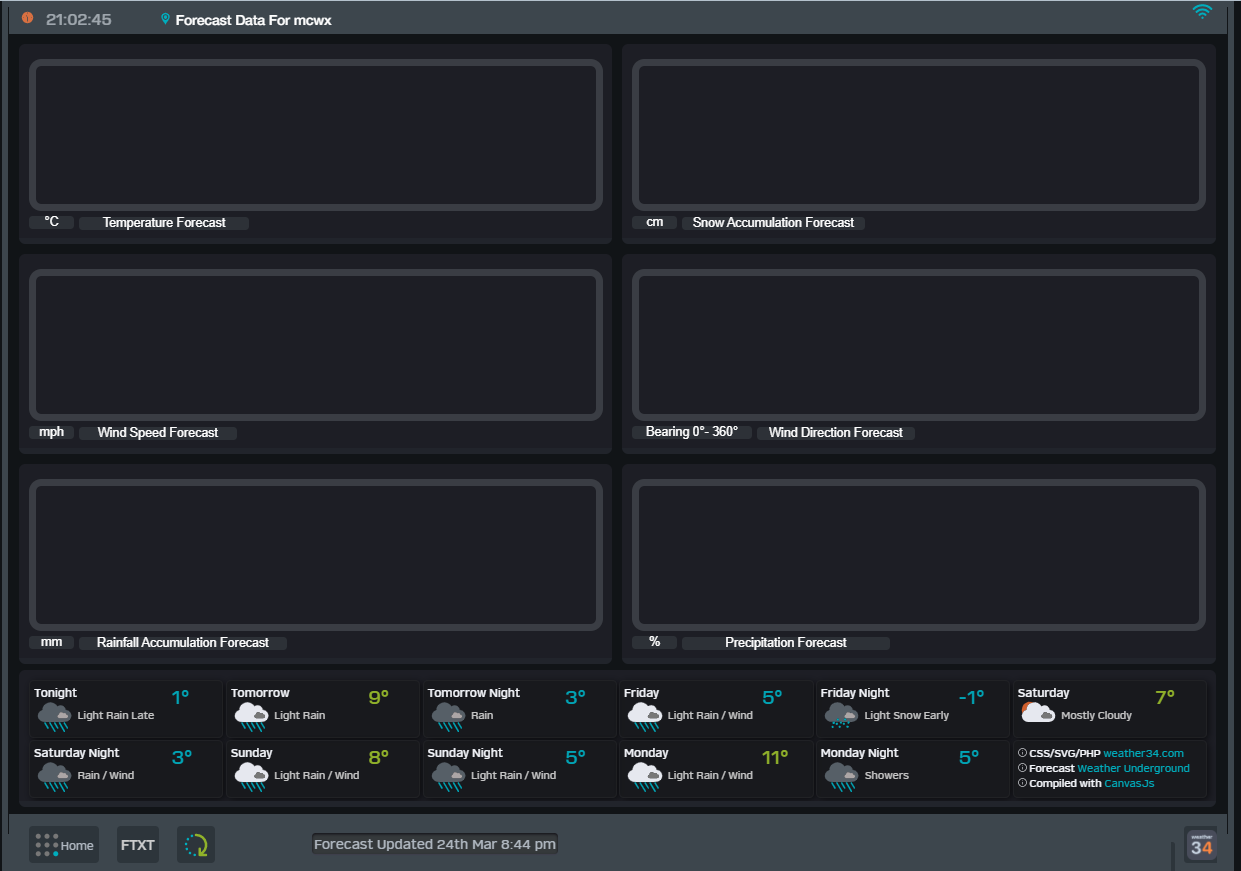Click the % unit badge
The image size is (1241, 871).
coord(655,642)
